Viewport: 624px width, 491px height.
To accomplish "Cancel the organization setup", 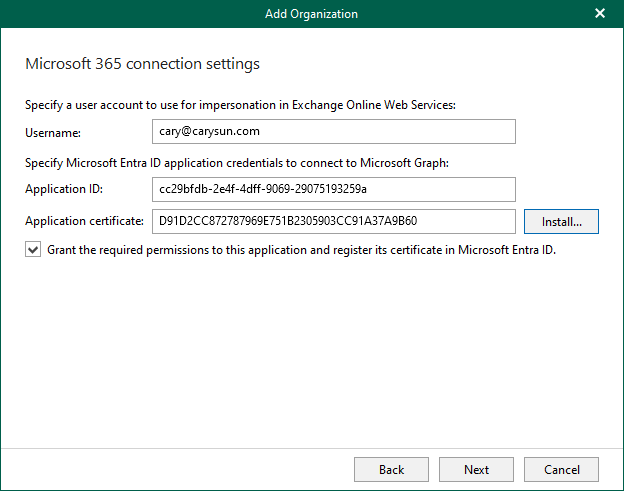I will pos(561,469).
